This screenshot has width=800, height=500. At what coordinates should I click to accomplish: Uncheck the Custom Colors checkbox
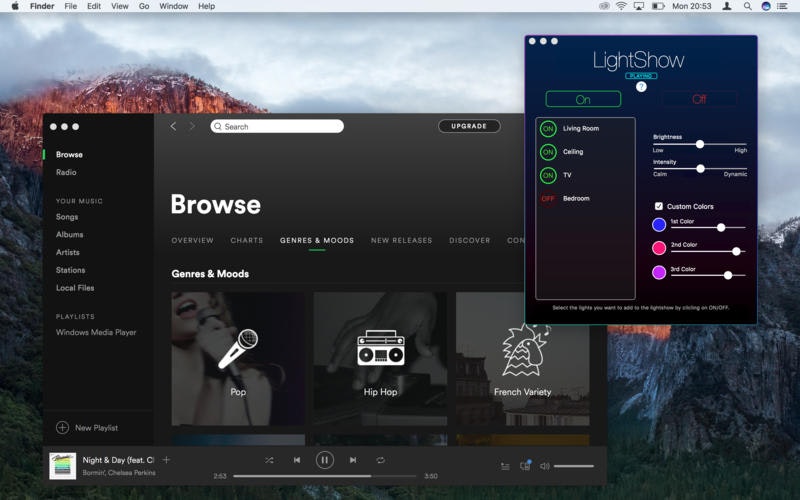(x=659, y=206)
